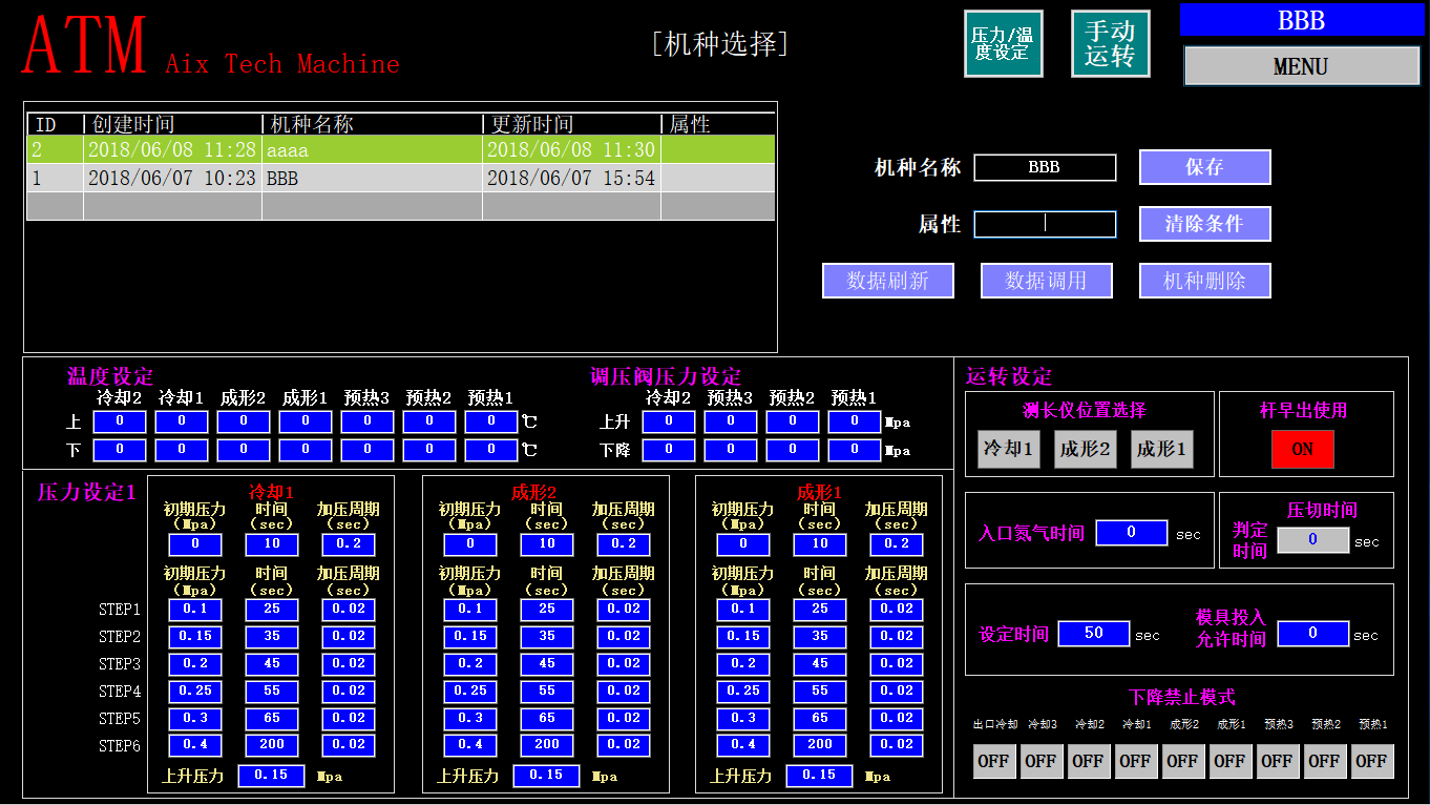
Task: Select 成形1 for measuring instrument position
Action: click(x=1162, y=449)
